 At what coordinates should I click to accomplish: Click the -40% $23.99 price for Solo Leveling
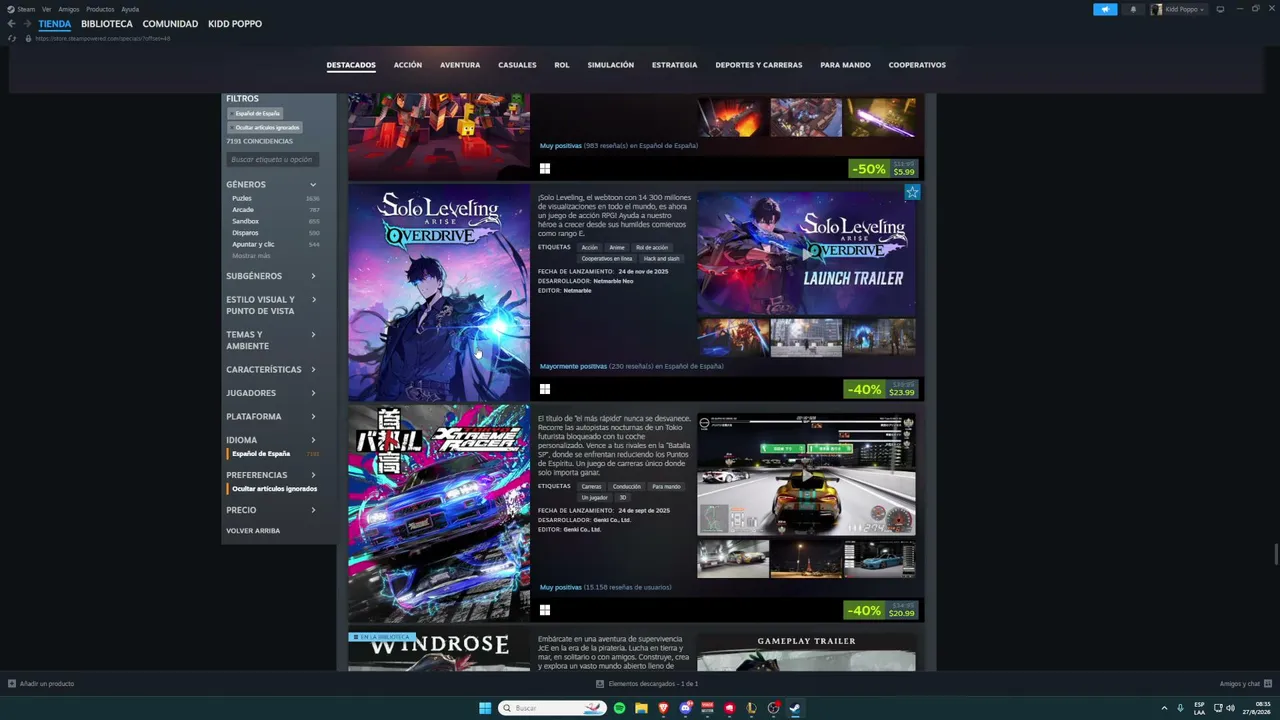881,389
